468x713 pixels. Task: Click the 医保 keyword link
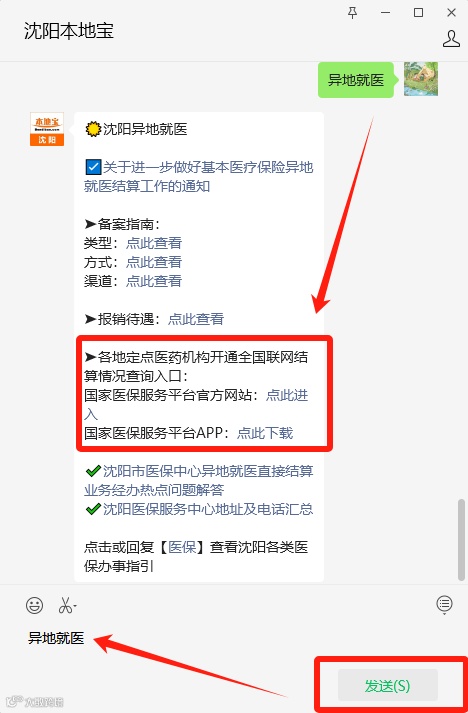tap(182, 547)
